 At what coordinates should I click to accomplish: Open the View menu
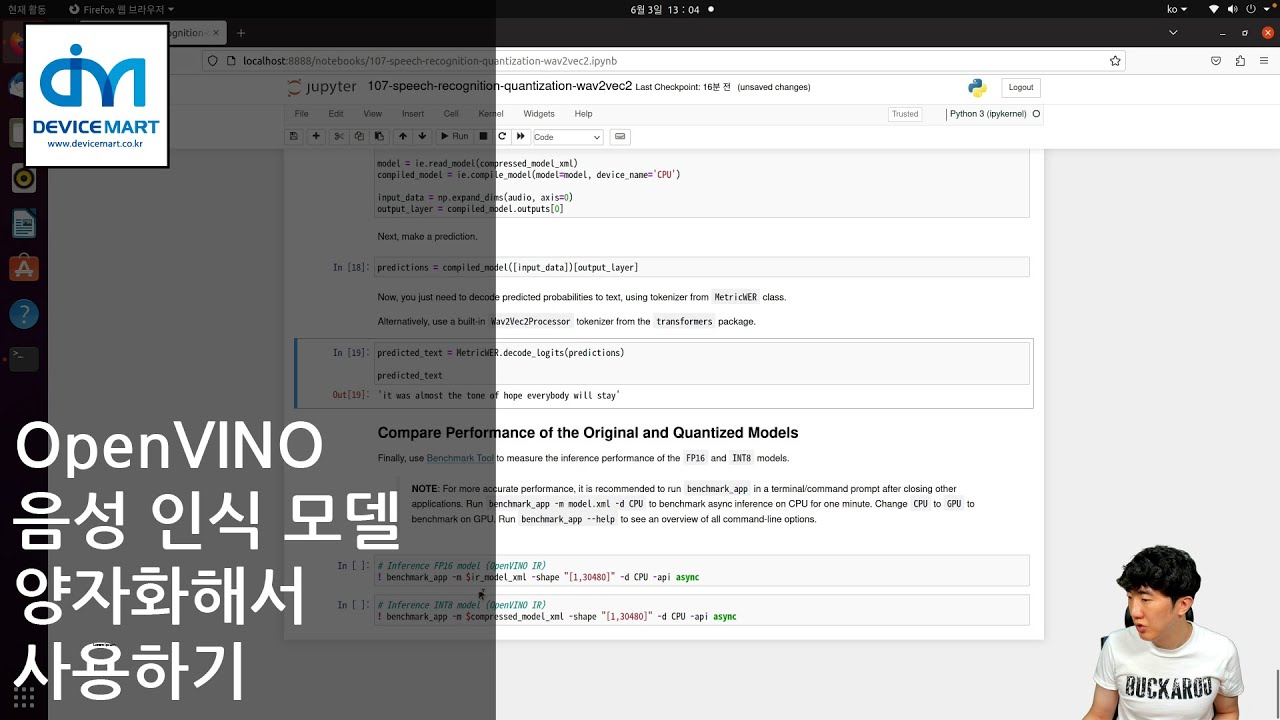(372, 114)
